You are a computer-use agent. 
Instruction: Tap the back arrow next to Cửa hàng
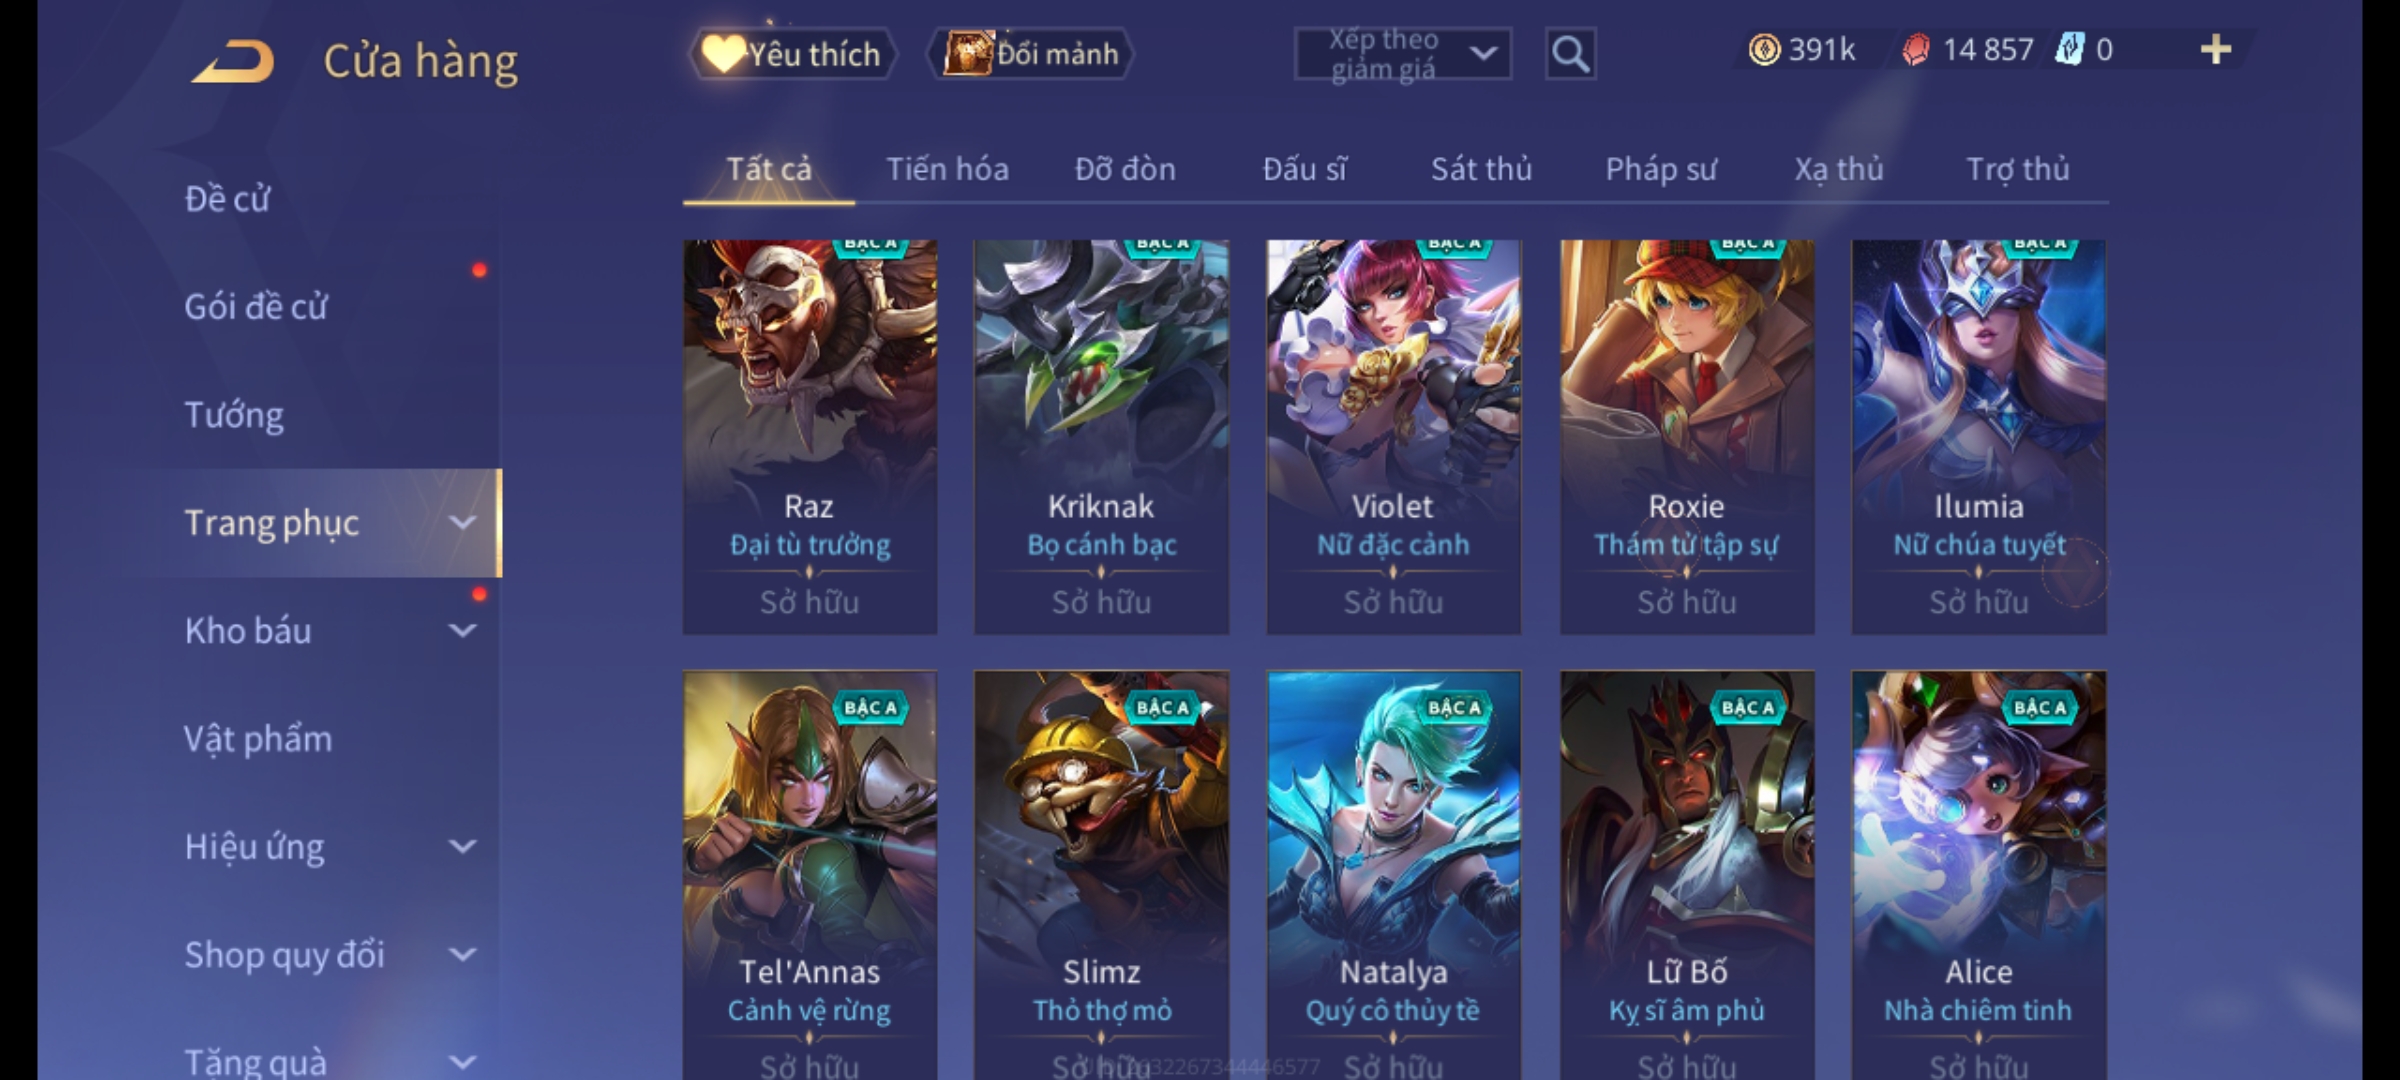coord(233,61)
